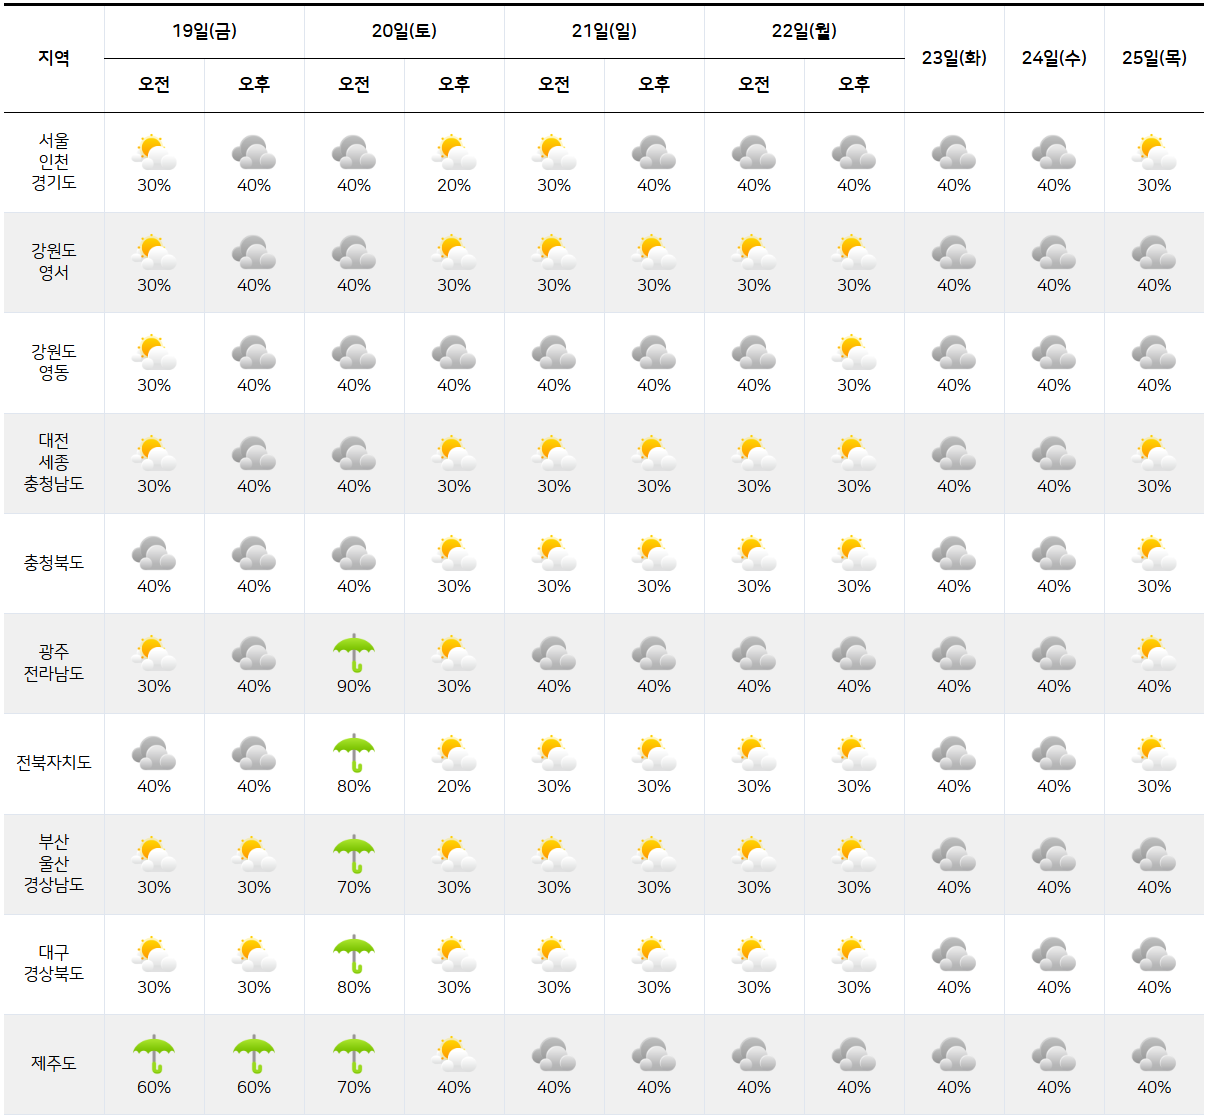
Task: Click the 부산 울산 경상남도 region label
Action: pos(54,863)
